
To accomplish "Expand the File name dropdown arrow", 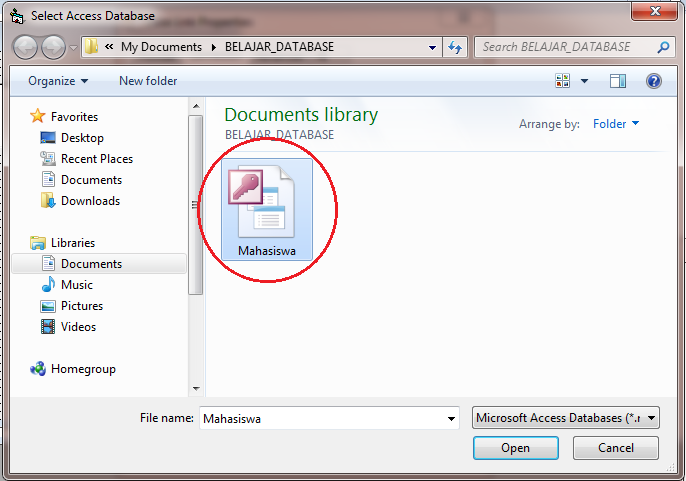I will pyautogui.click(x=451, y=419).
